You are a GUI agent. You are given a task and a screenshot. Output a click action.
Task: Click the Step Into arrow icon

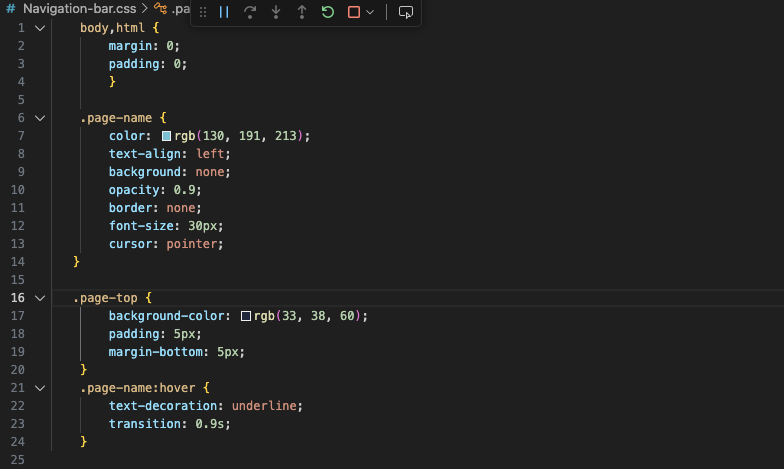tap(276, 12)
